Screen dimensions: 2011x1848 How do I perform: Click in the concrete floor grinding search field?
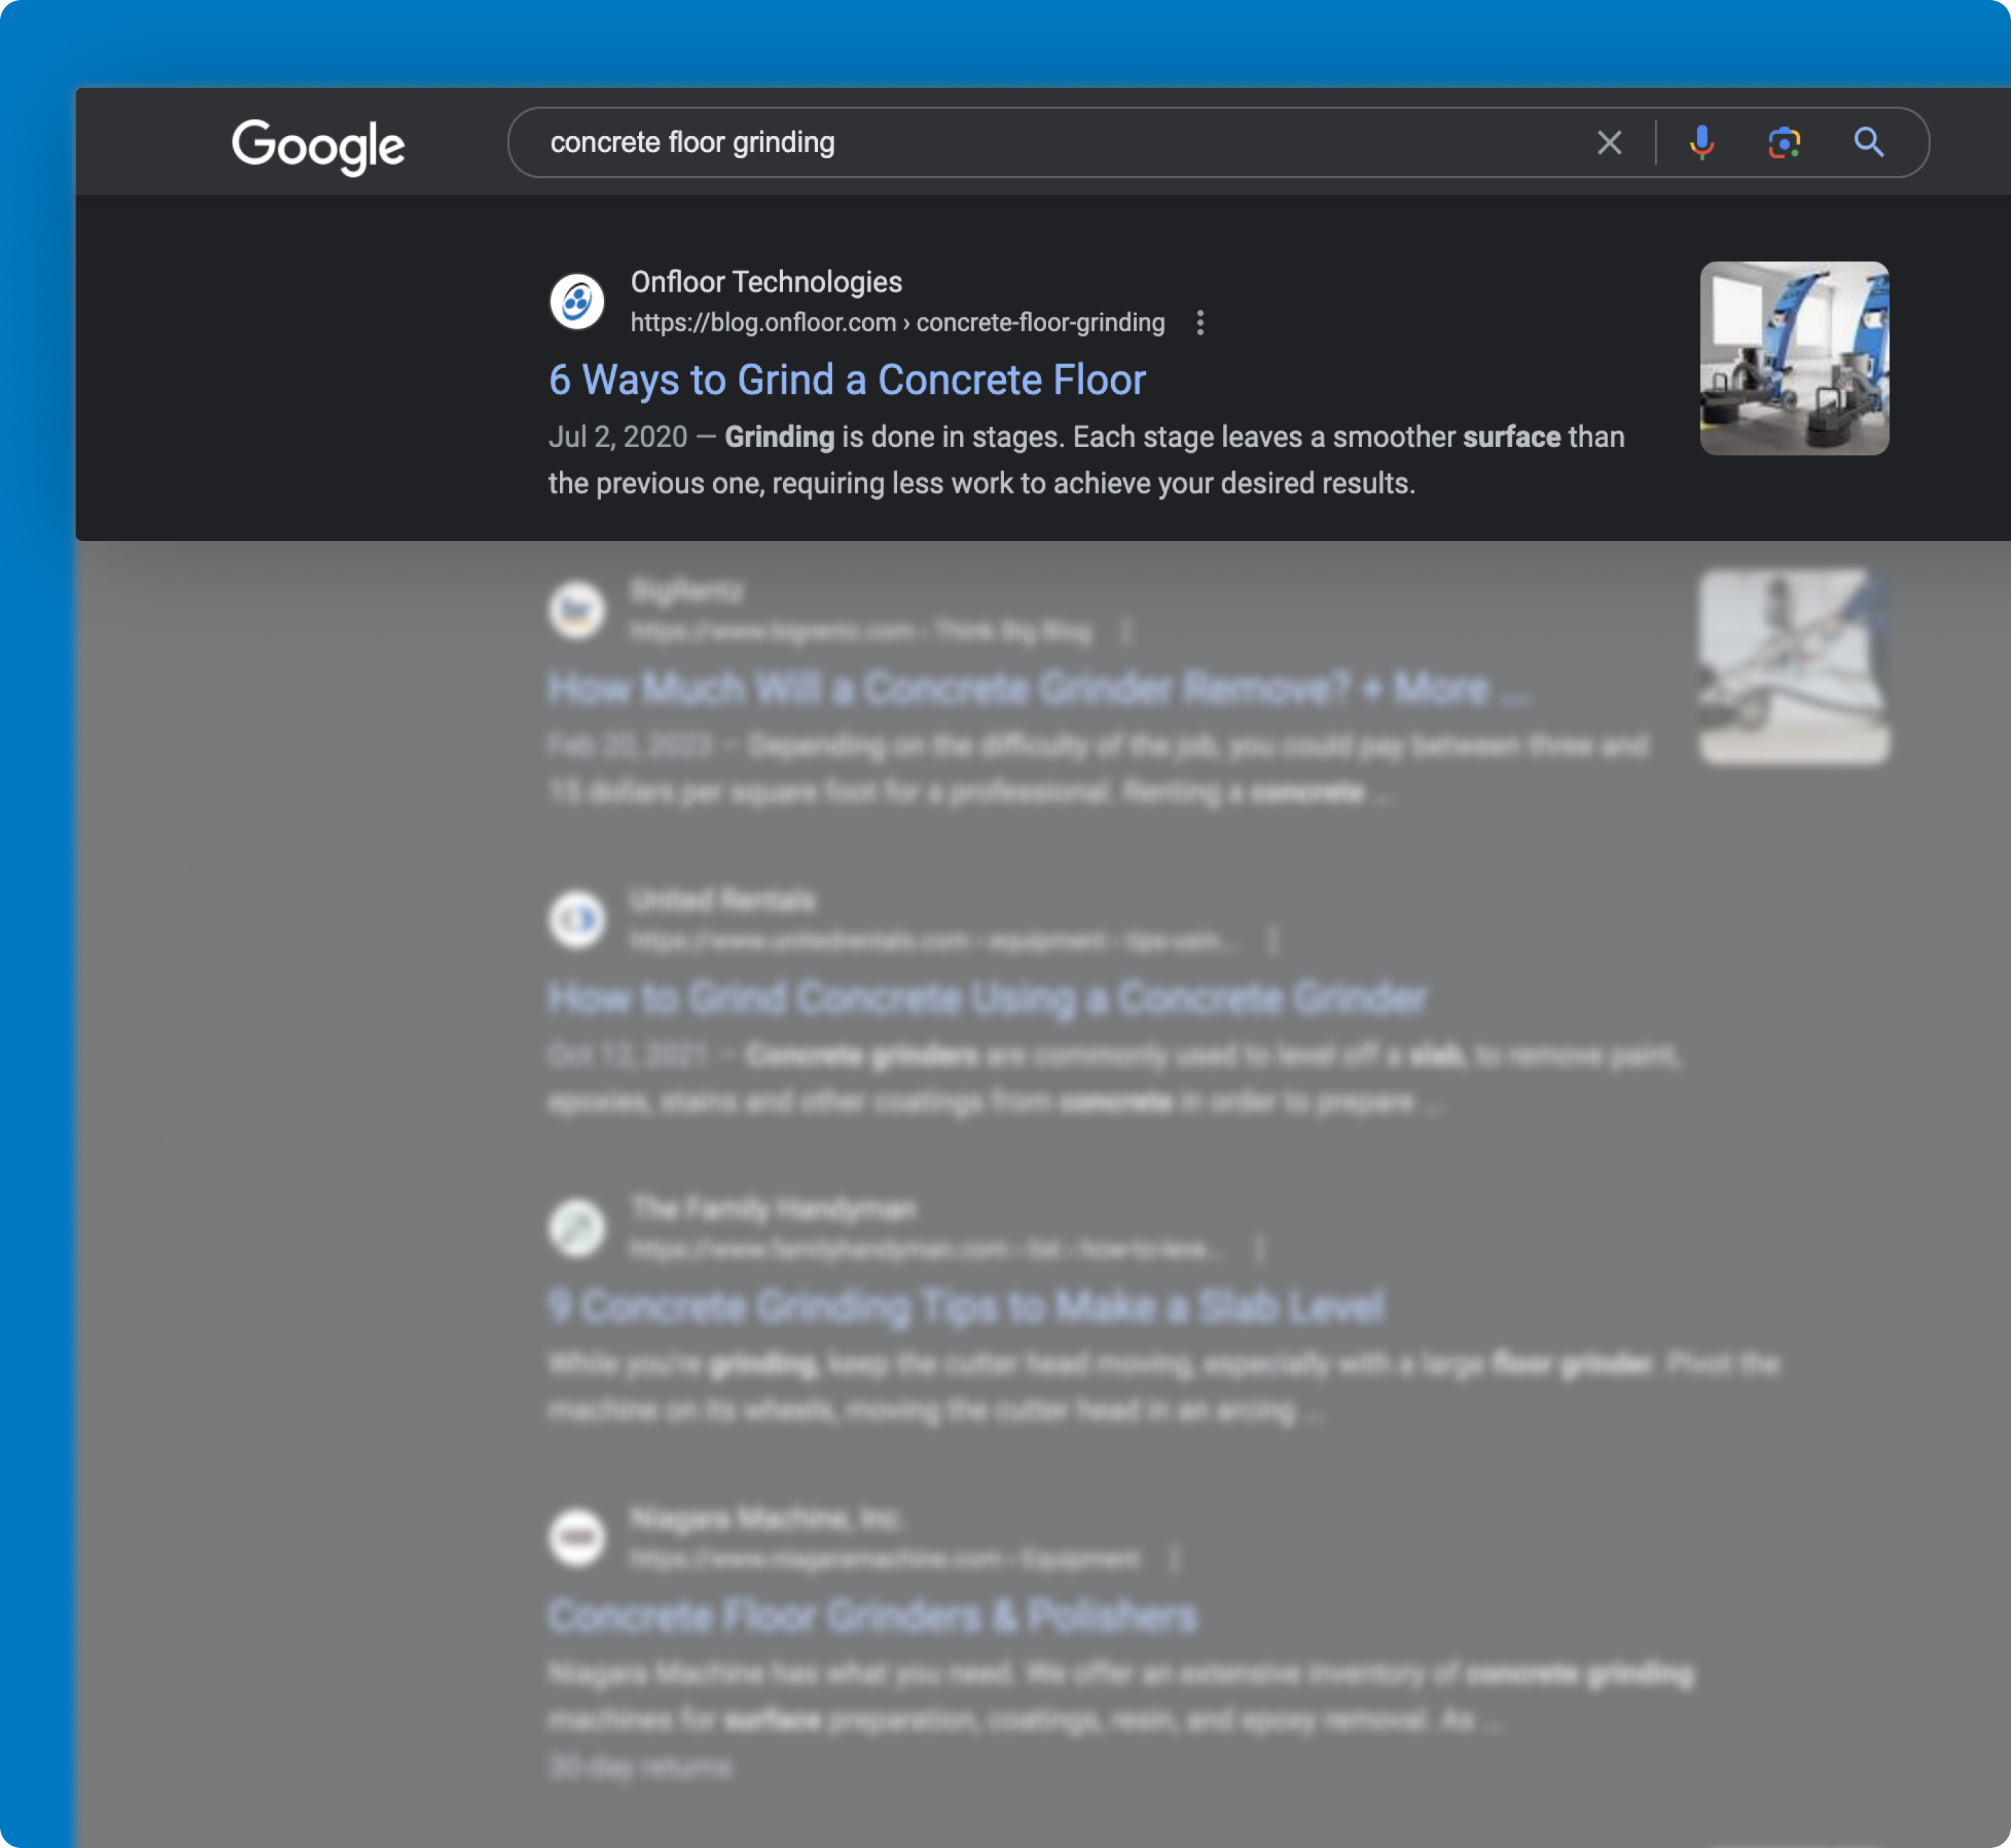pyautogui.click(x=1000, y=143)
